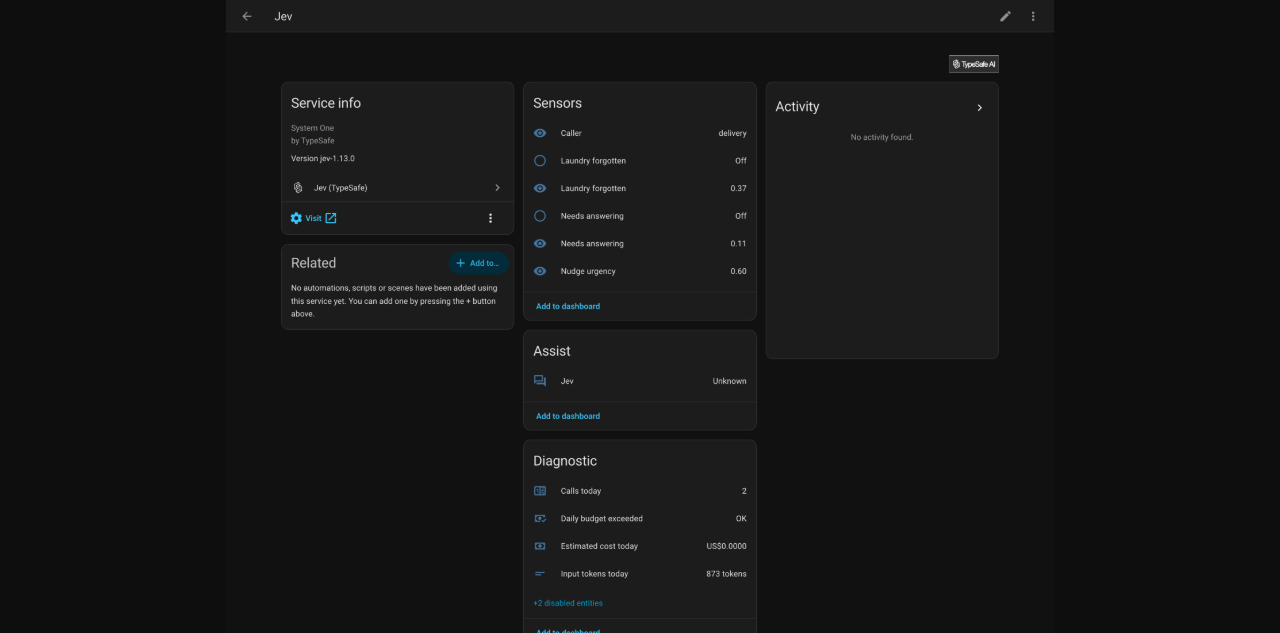Click circle icon for Needs answering Off

(540, 216)
